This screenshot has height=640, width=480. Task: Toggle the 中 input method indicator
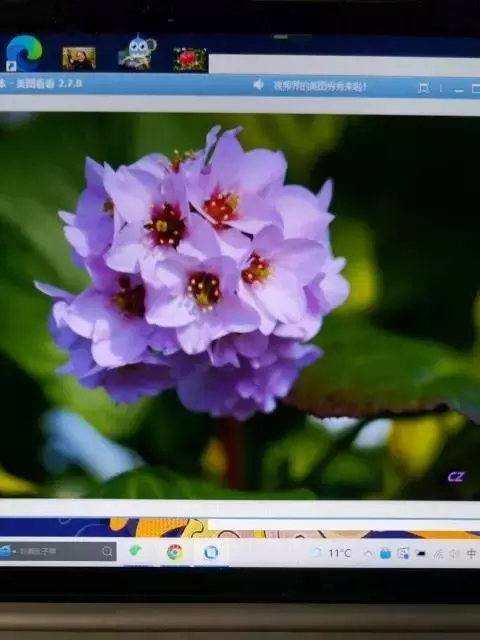point(471,553)
